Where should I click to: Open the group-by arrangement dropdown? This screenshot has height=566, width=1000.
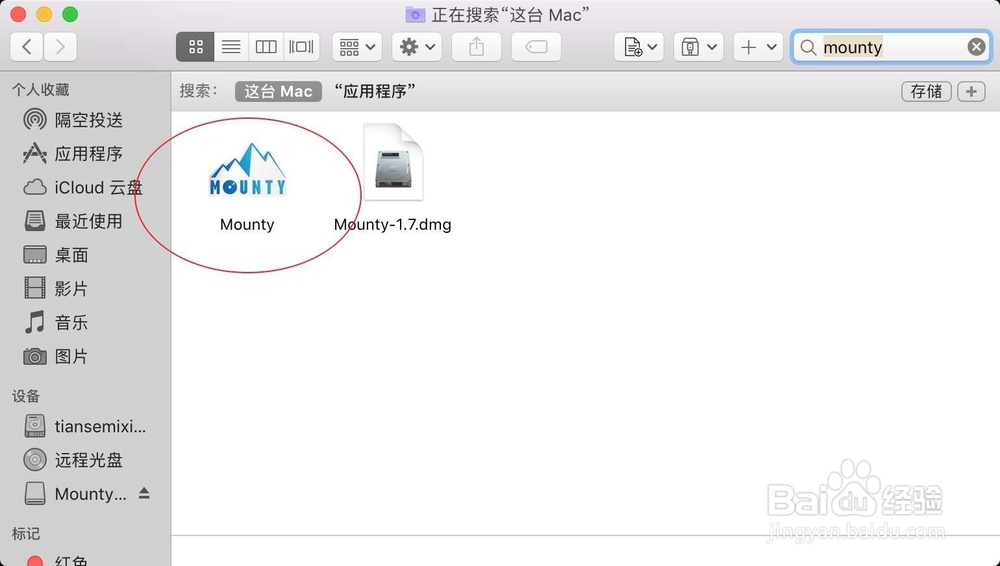(x=357, y=47)
